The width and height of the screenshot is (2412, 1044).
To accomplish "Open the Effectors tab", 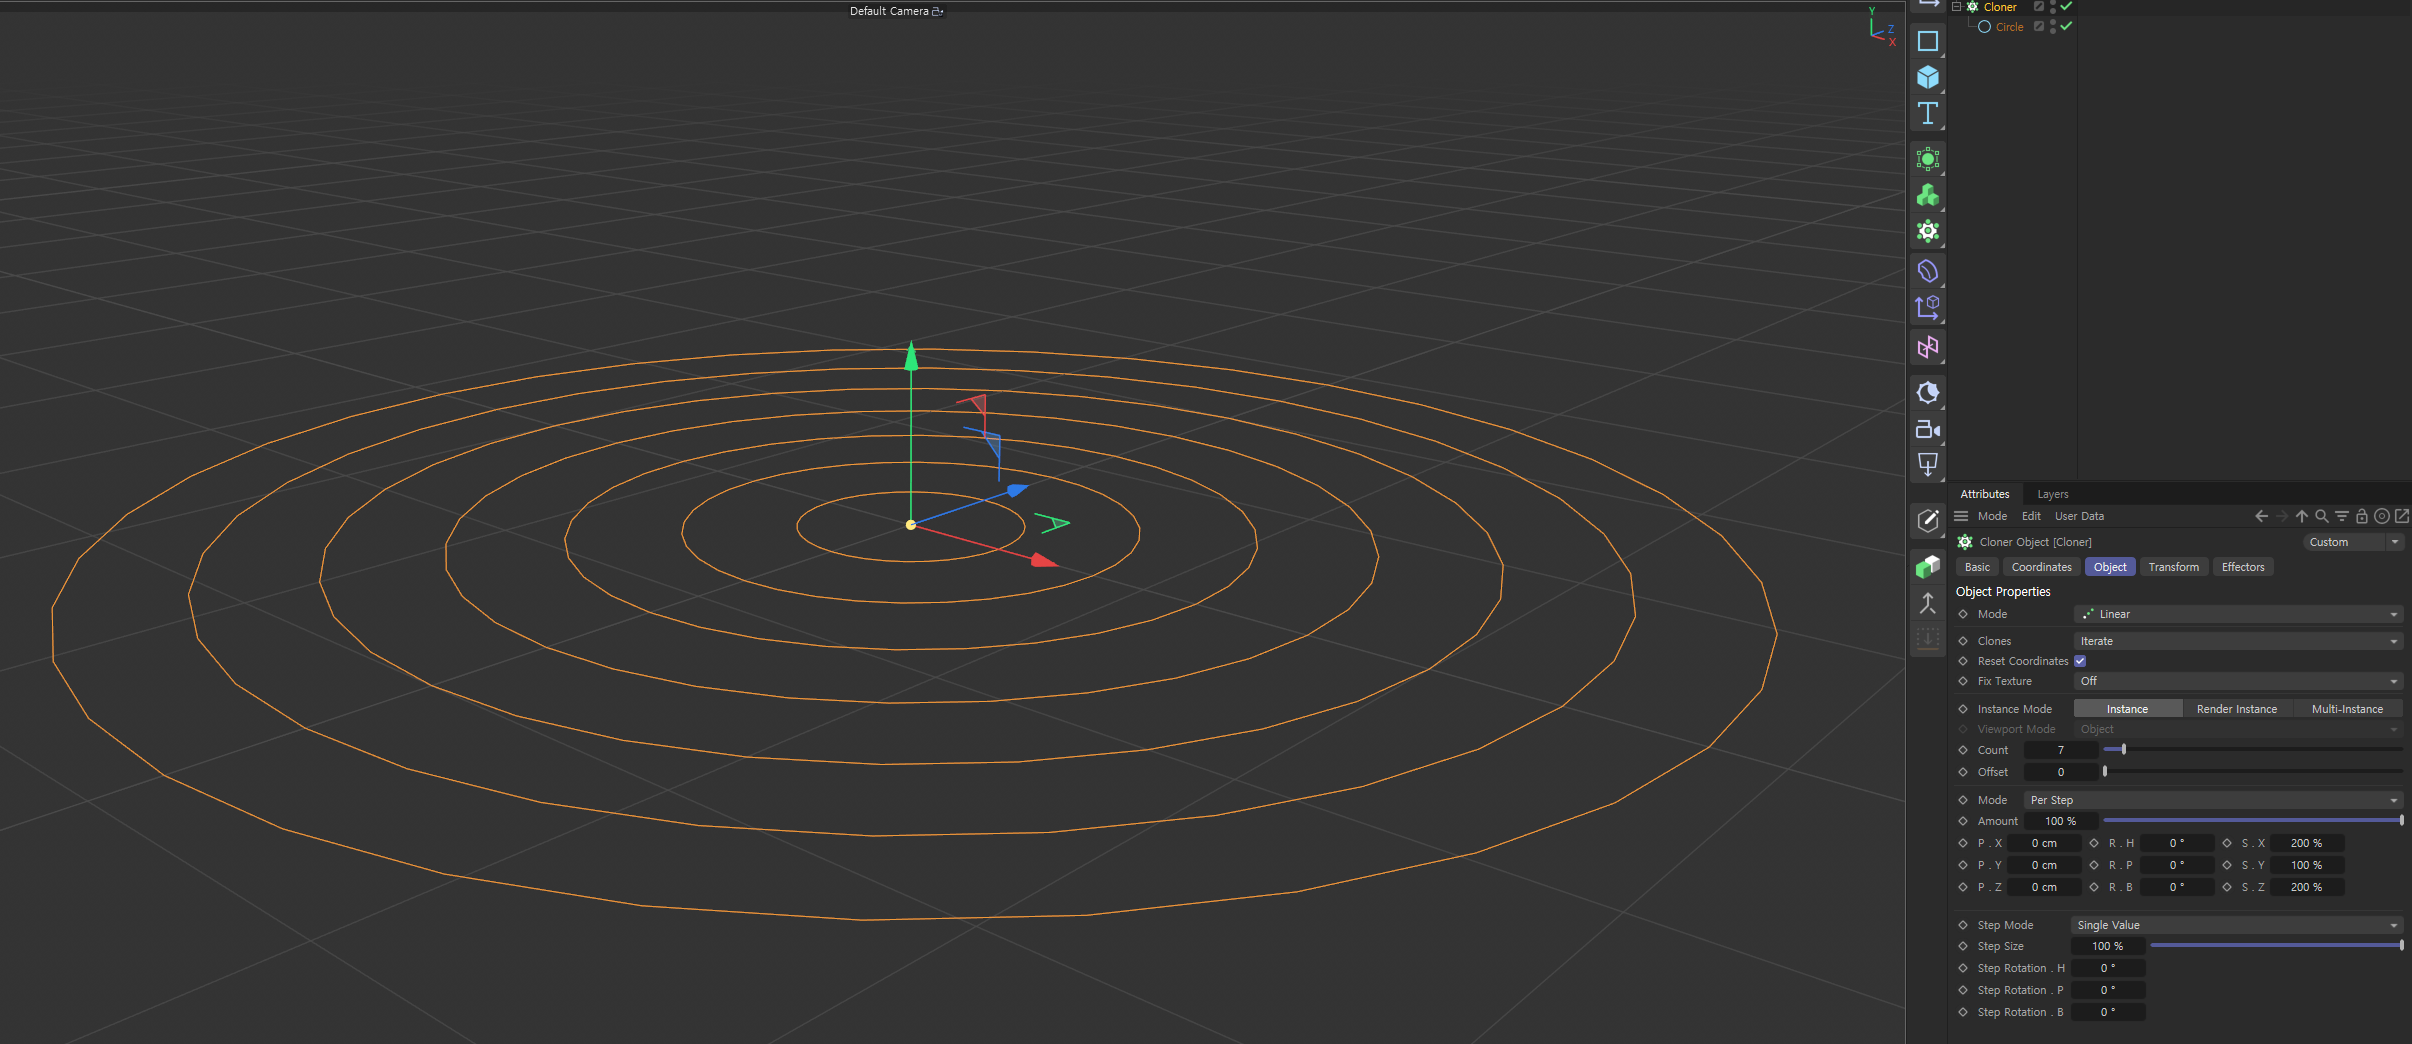I will click(x=2242, y=567).
